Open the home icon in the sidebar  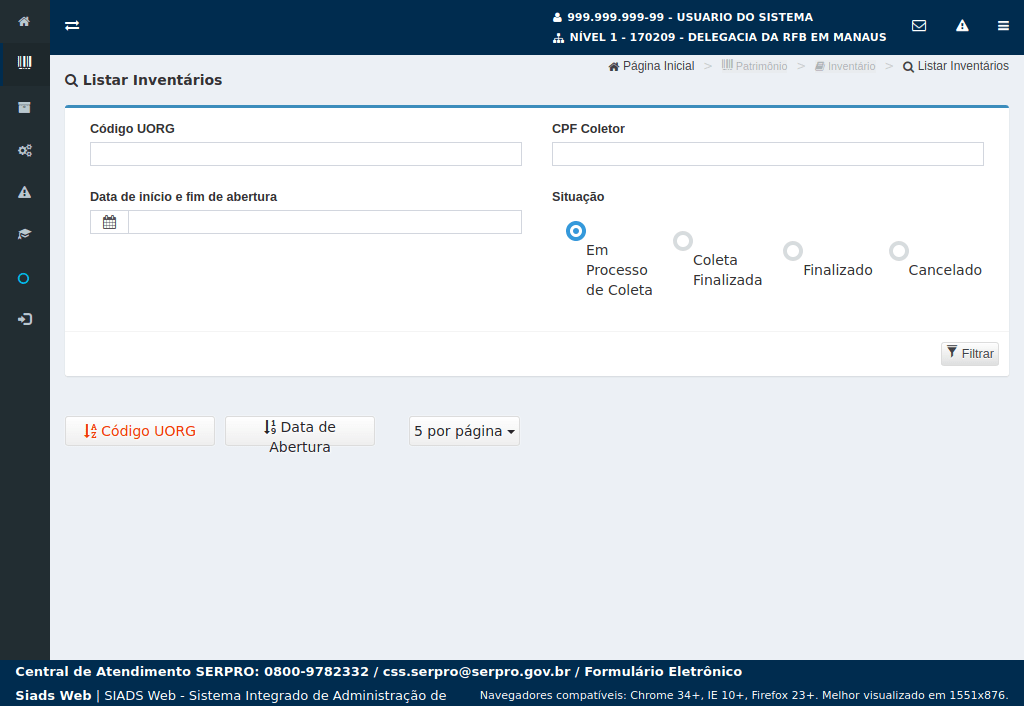[x=24, y=22]
